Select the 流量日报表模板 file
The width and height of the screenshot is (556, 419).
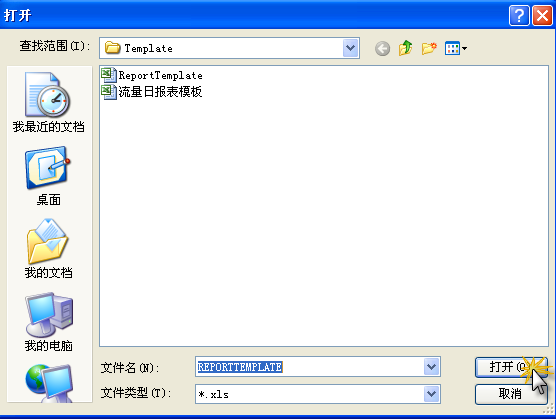[152, 92]
